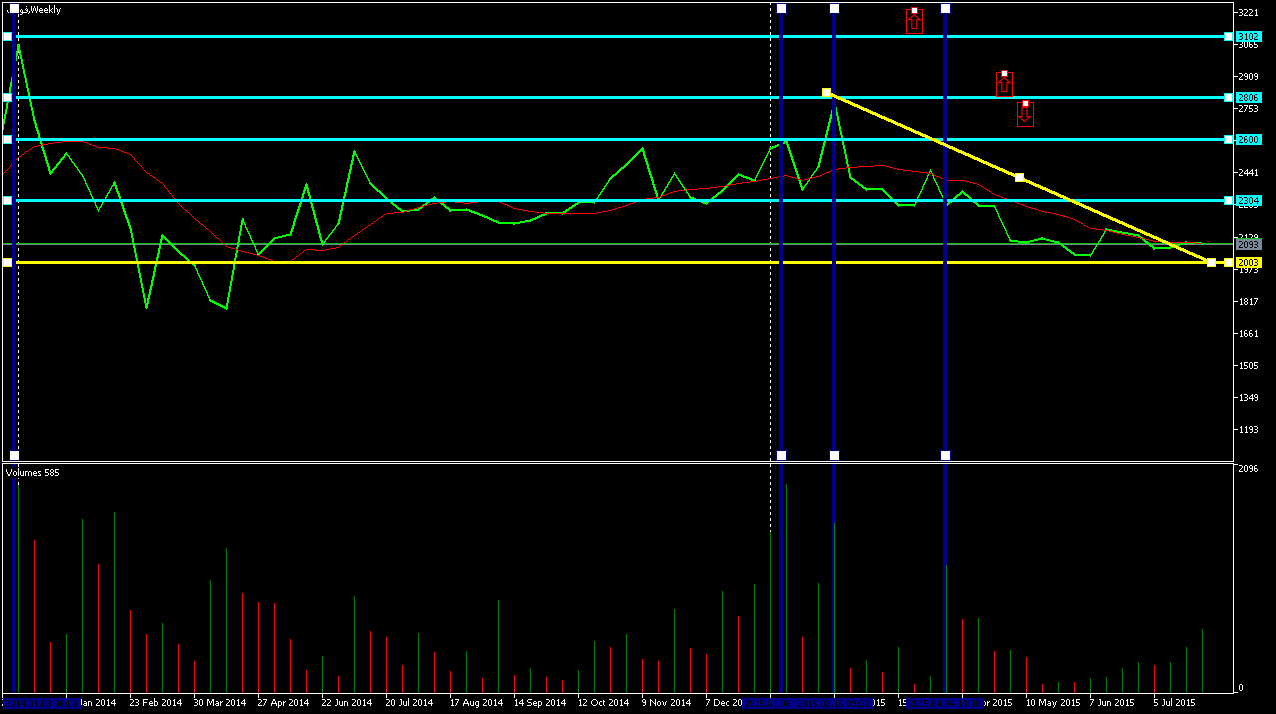Click bottom handle of middle blue vertical line

[x=834, y=456]
